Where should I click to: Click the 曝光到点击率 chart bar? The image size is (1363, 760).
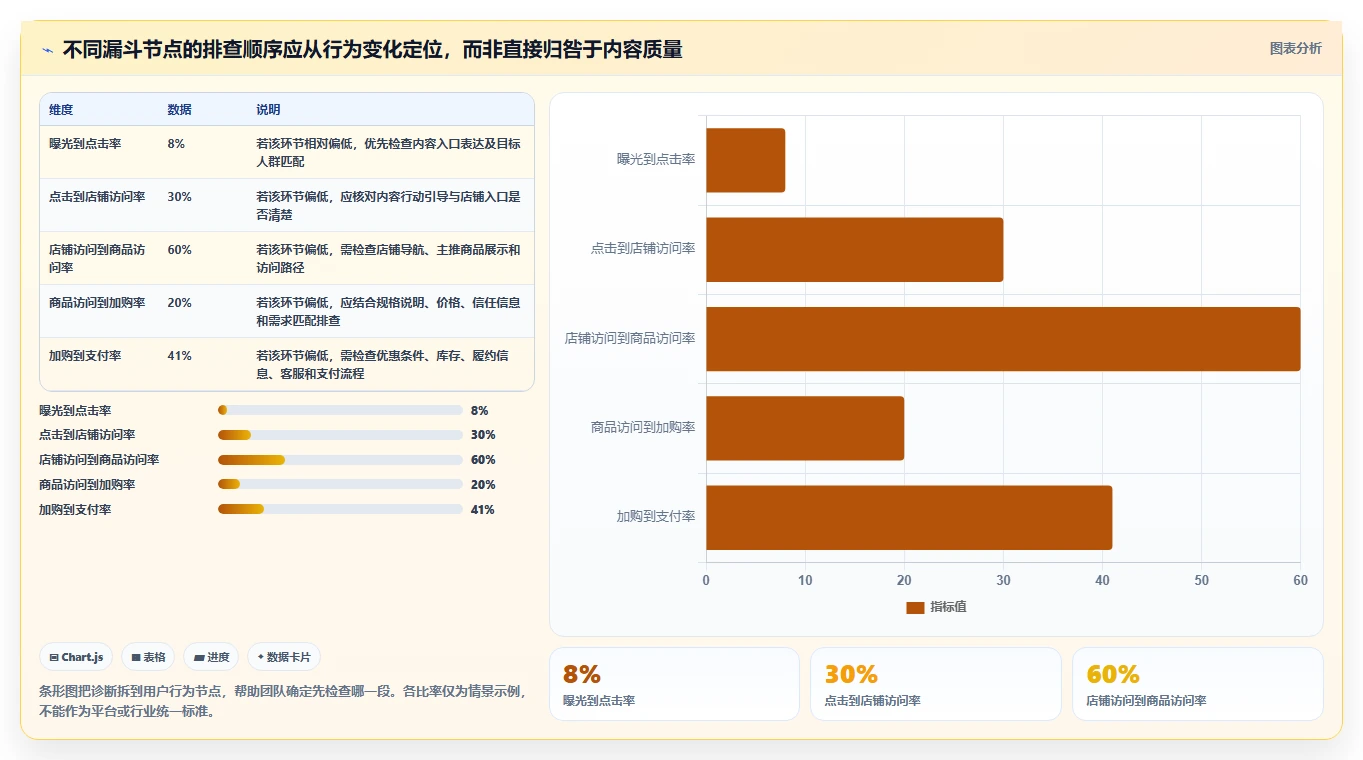click(x=745, y=160)
